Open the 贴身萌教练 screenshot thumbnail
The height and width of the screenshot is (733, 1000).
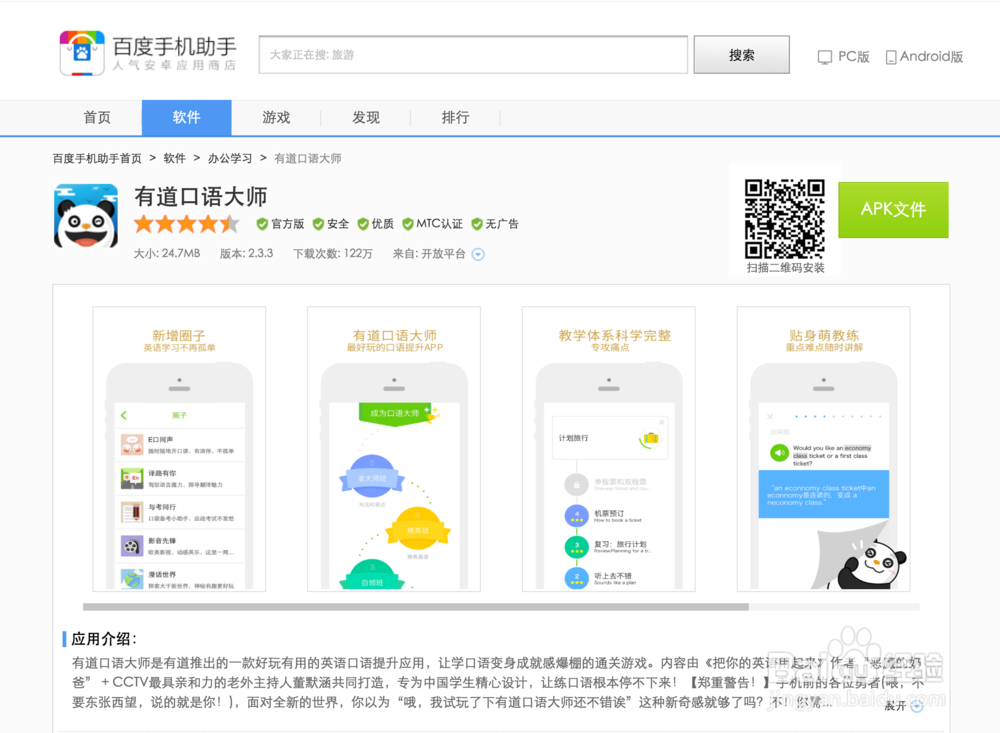824,448
